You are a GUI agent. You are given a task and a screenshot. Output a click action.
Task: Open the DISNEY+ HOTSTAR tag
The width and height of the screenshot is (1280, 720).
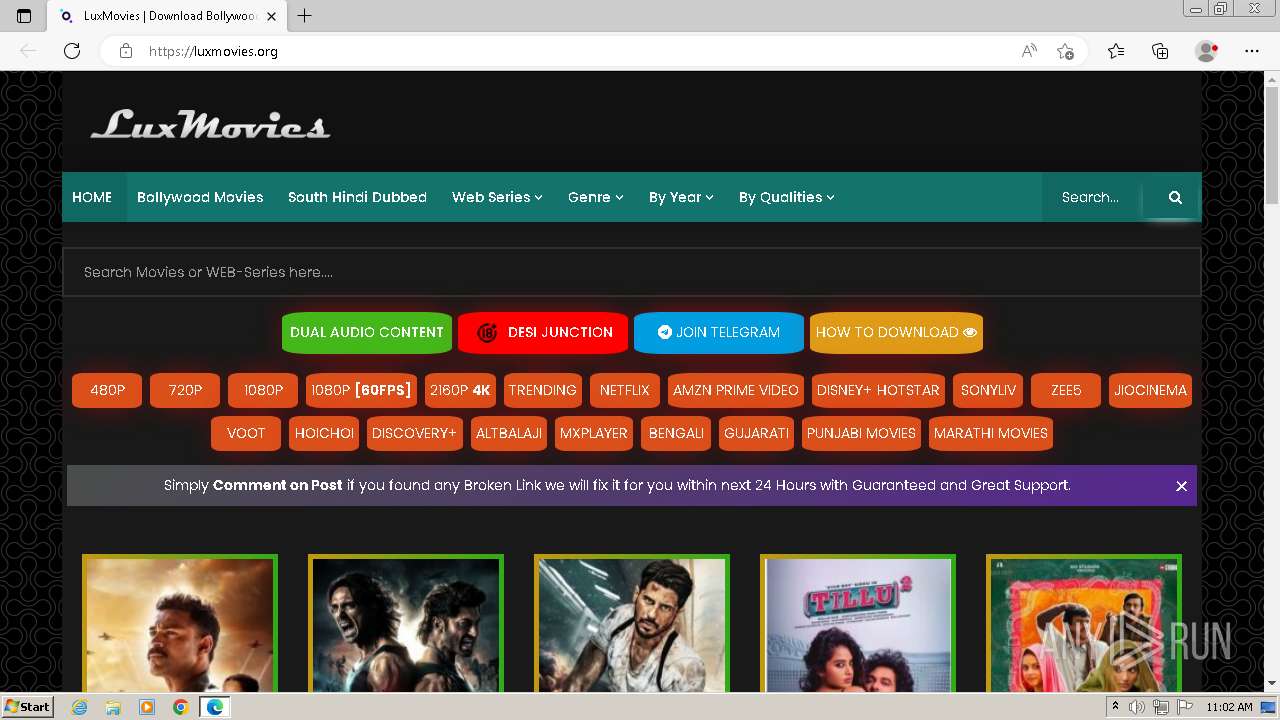click(878, 390)
